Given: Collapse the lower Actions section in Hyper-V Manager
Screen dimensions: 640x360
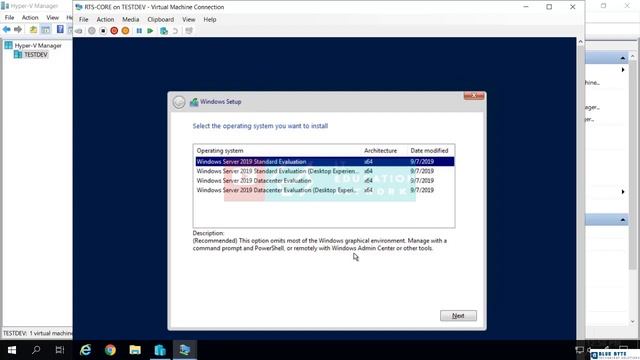Looking at the screenshot, I should pos(622,220).
